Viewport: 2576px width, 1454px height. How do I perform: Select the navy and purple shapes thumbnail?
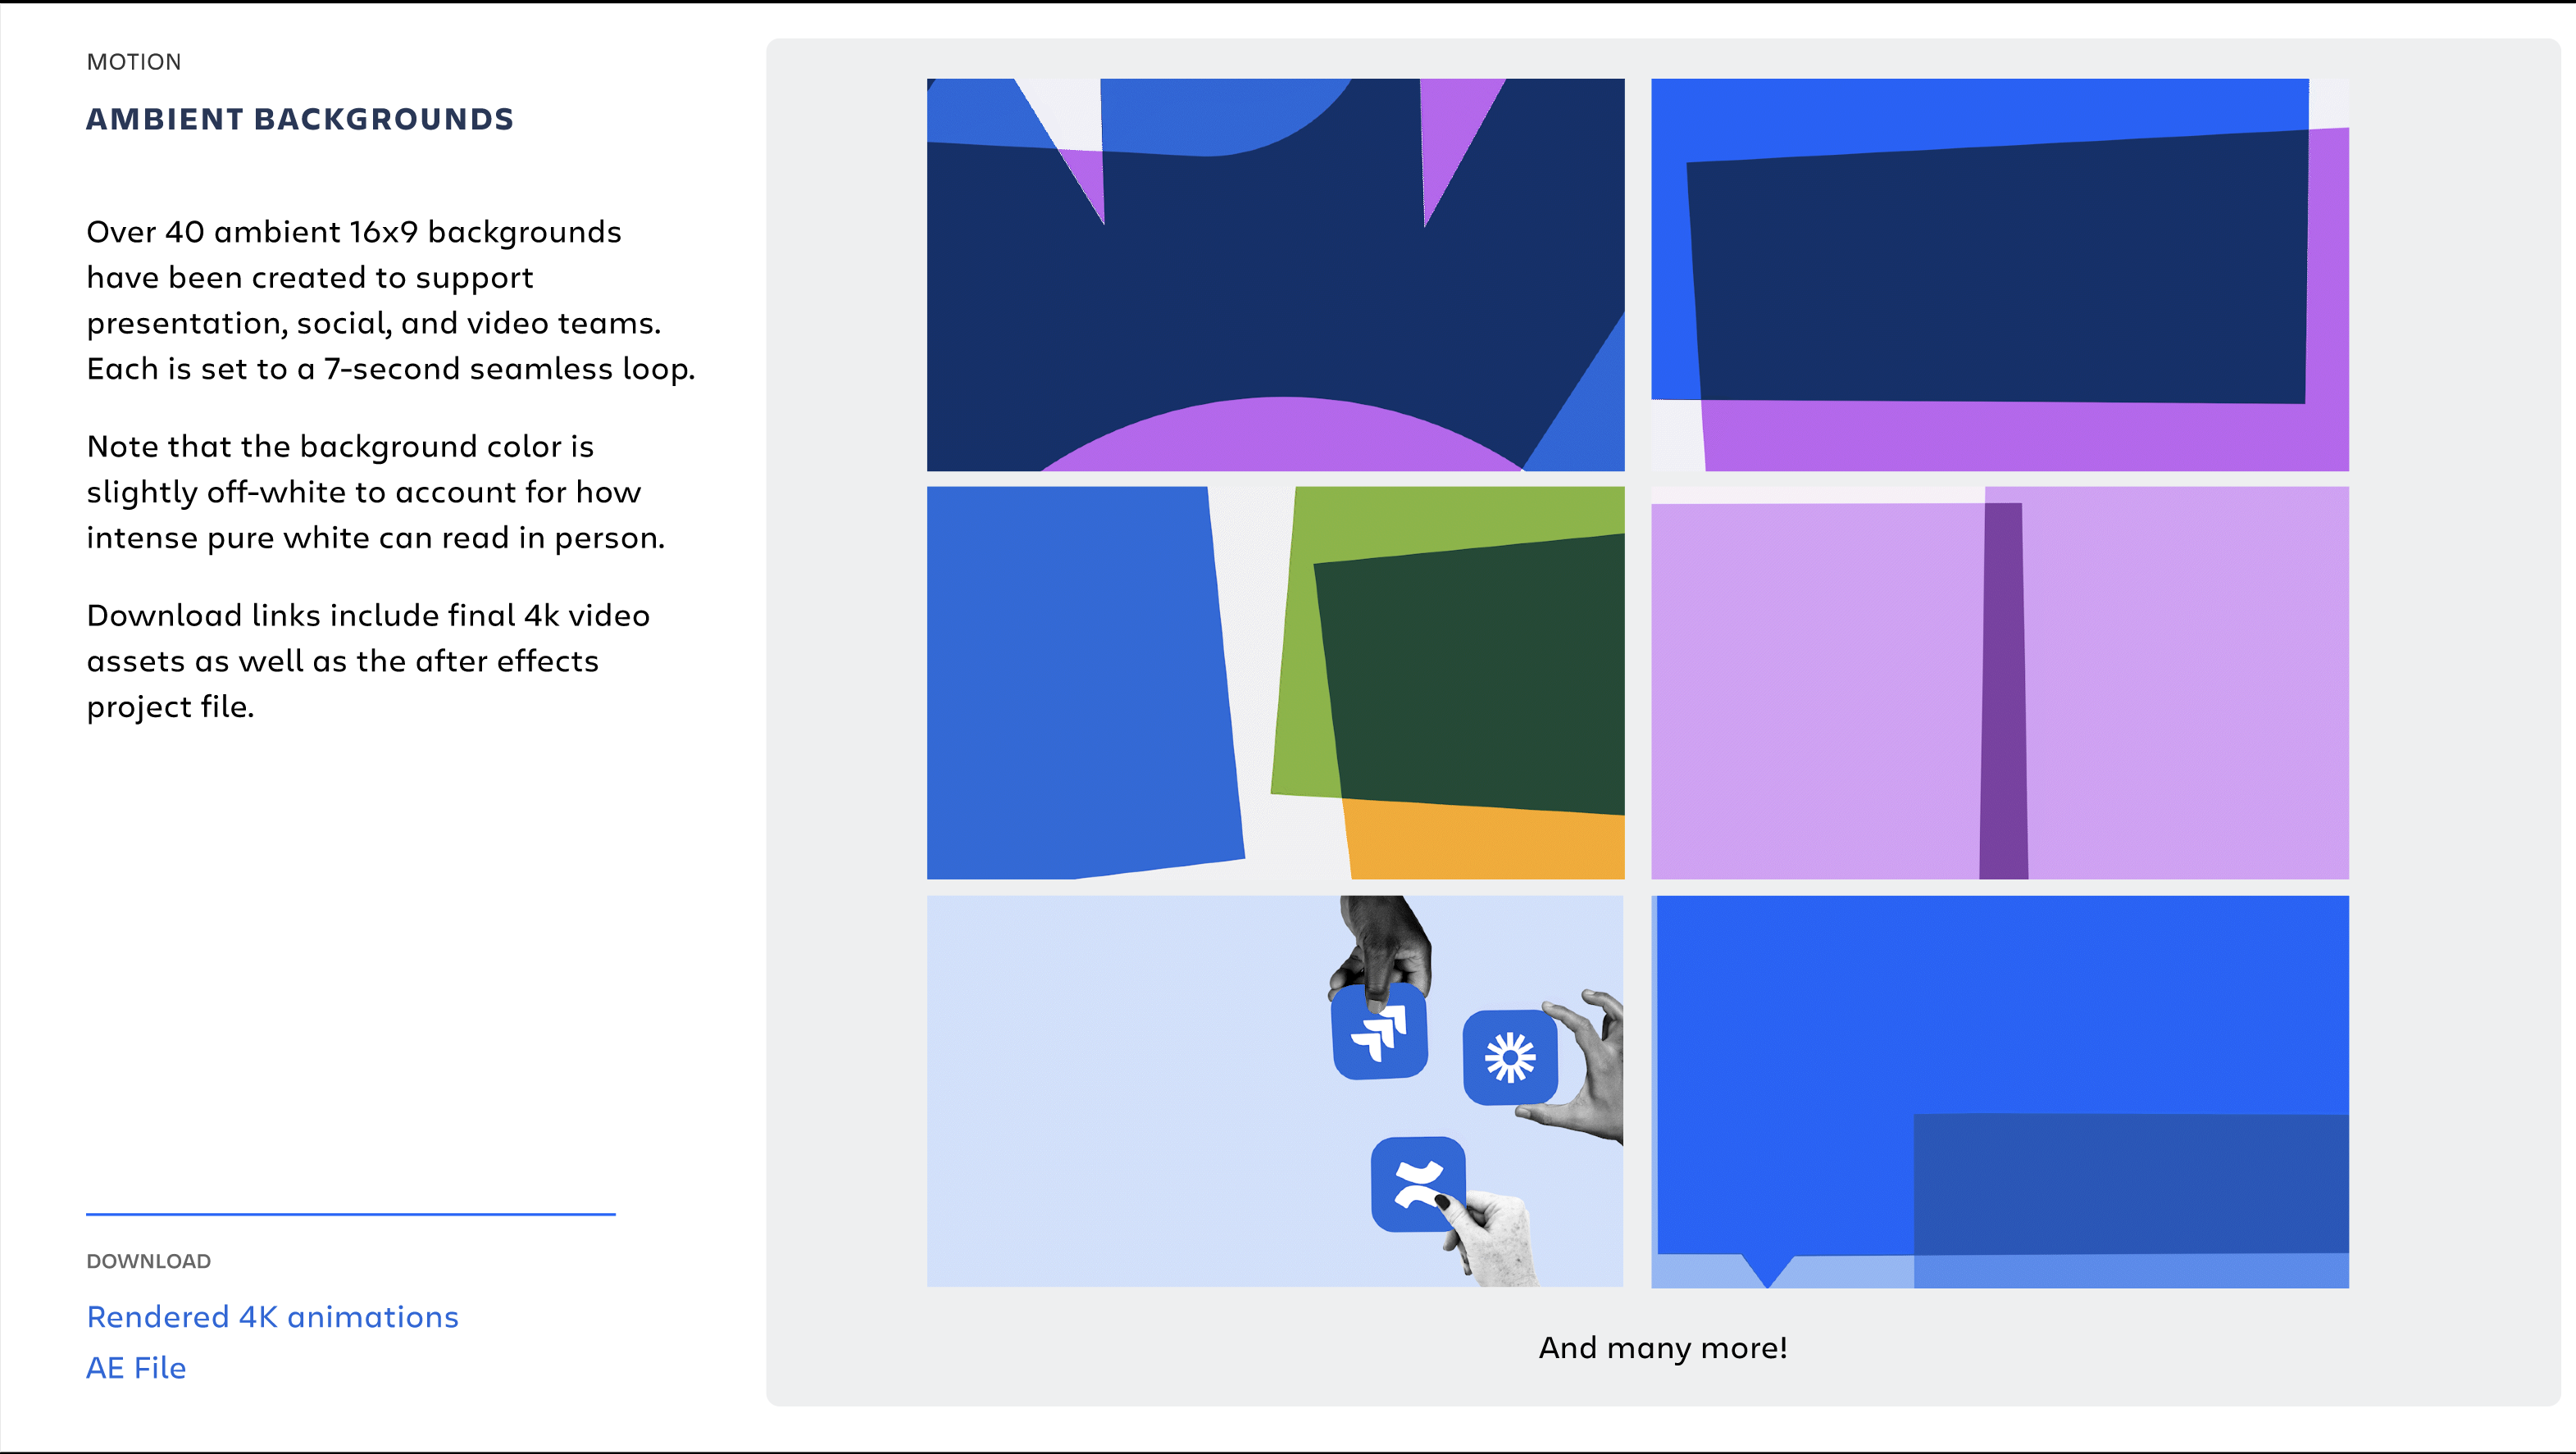click(x=1275, y=275)
